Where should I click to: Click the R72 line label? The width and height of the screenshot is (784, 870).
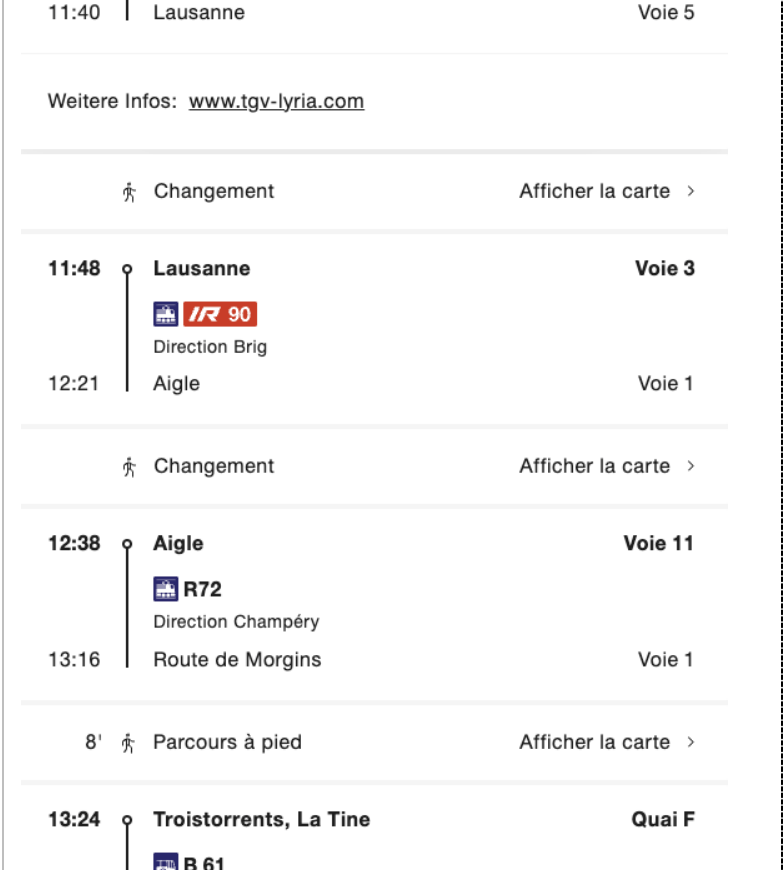202,589
